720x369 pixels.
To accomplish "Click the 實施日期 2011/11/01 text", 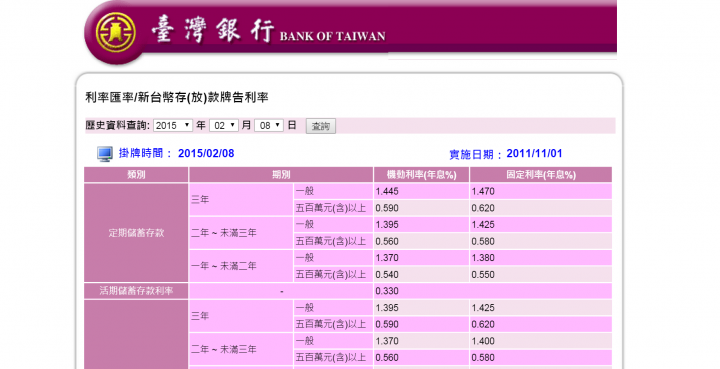I will coord(506,154).
